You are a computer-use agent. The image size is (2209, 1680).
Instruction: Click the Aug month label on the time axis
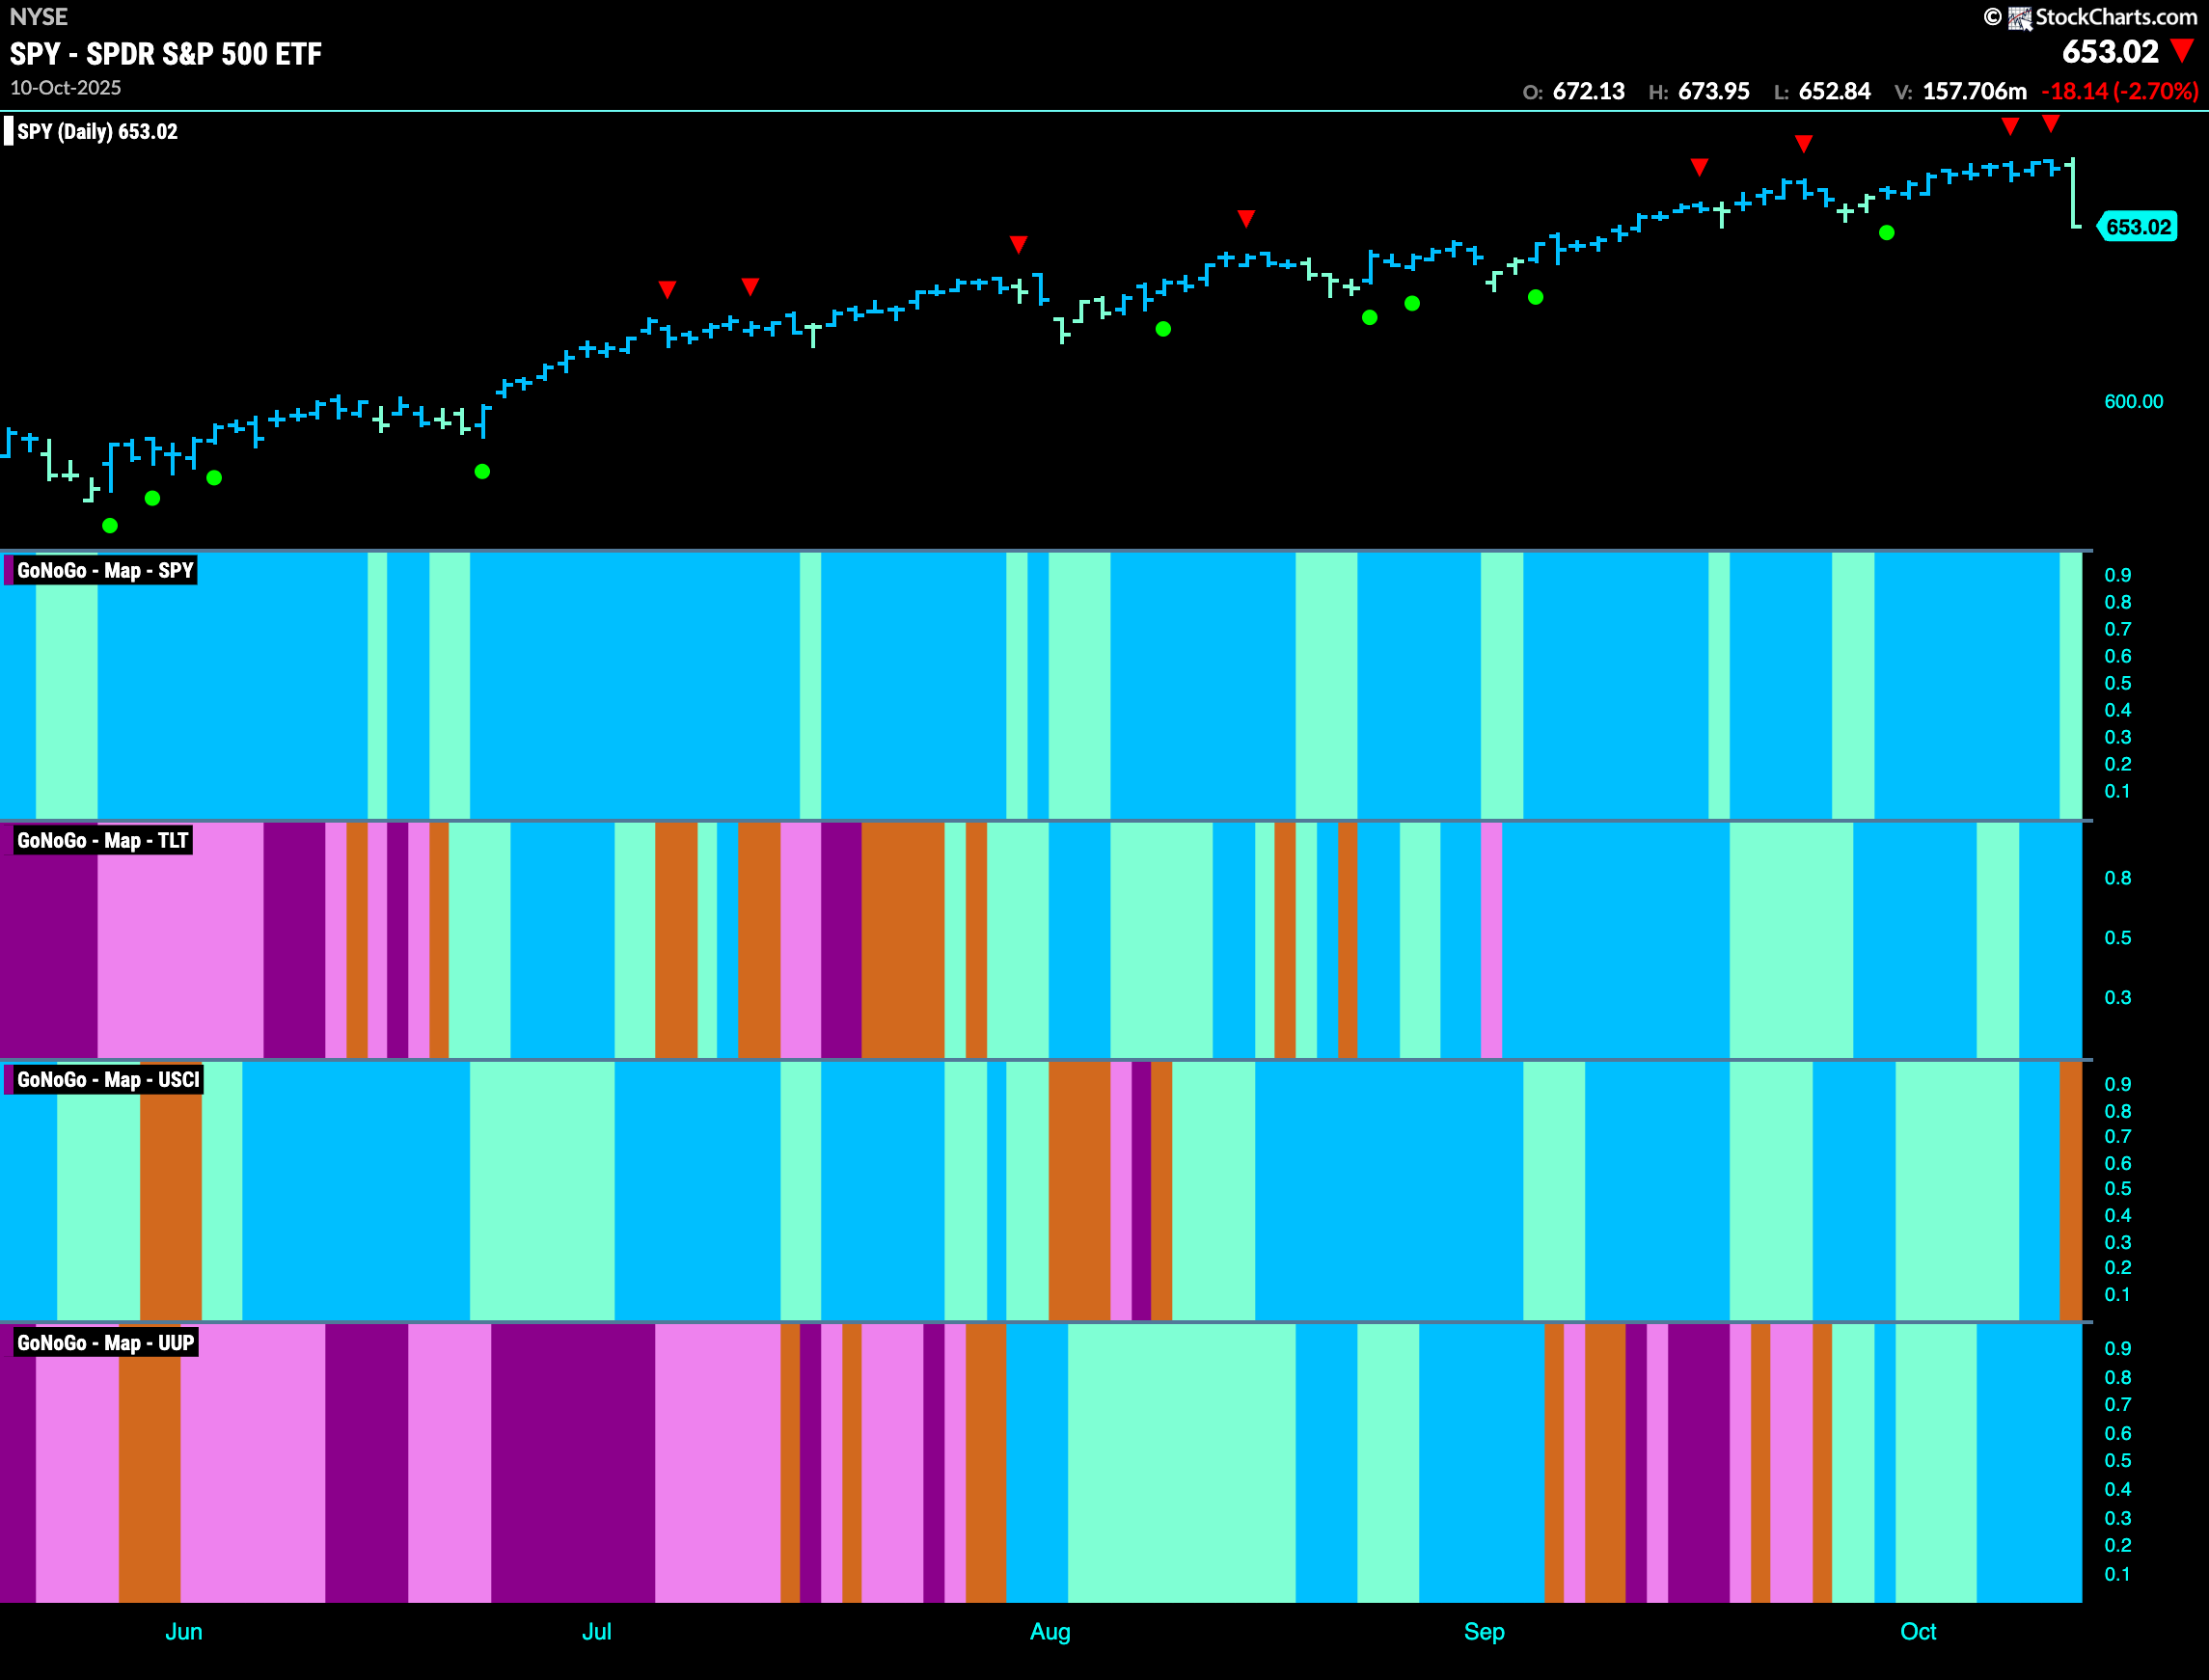tap(1049, 1631)
